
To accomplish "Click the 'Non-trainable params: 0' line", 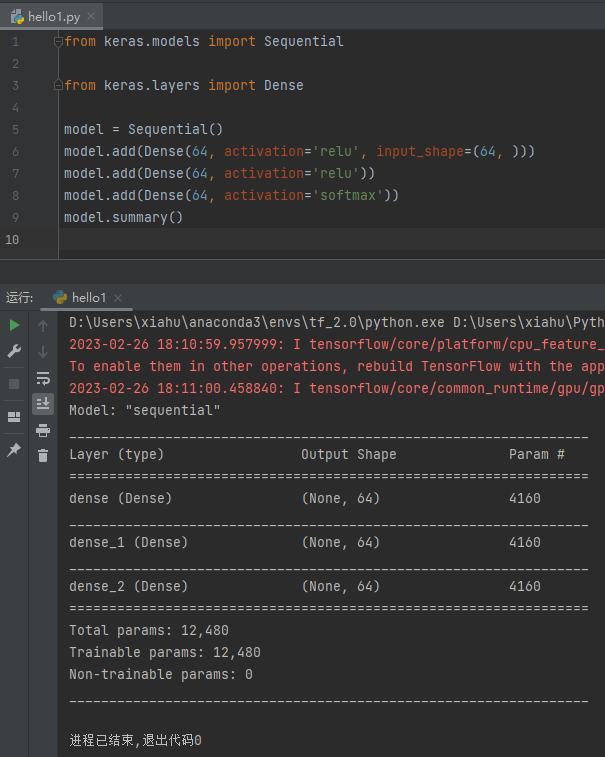I will (161, 674).
